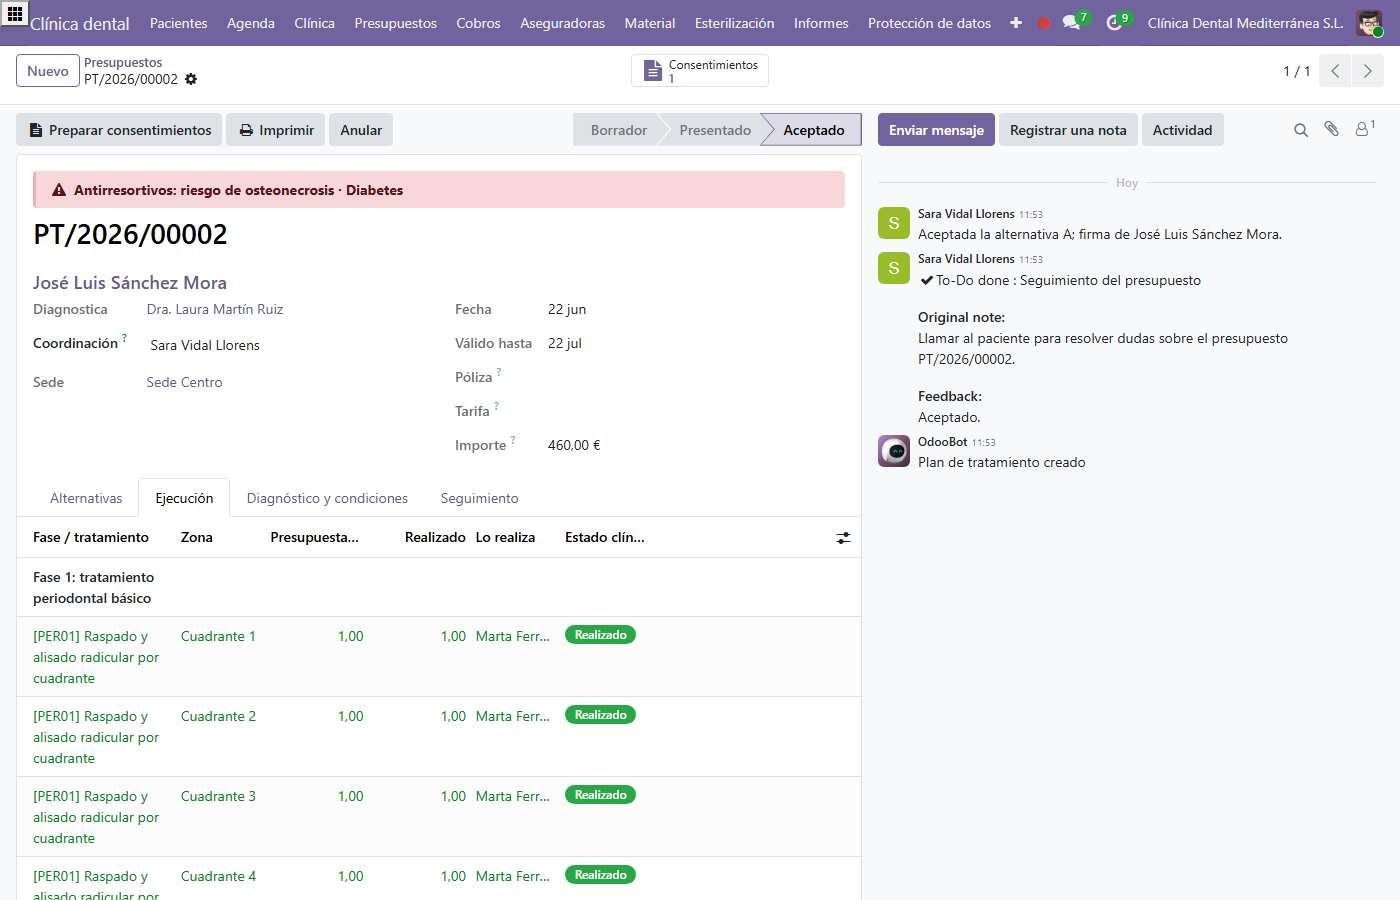Click Realizado badge in Cuadrante 2 row
This screenshot has height=900, width=1400.
pyautogui.click(x=601, y=715)
